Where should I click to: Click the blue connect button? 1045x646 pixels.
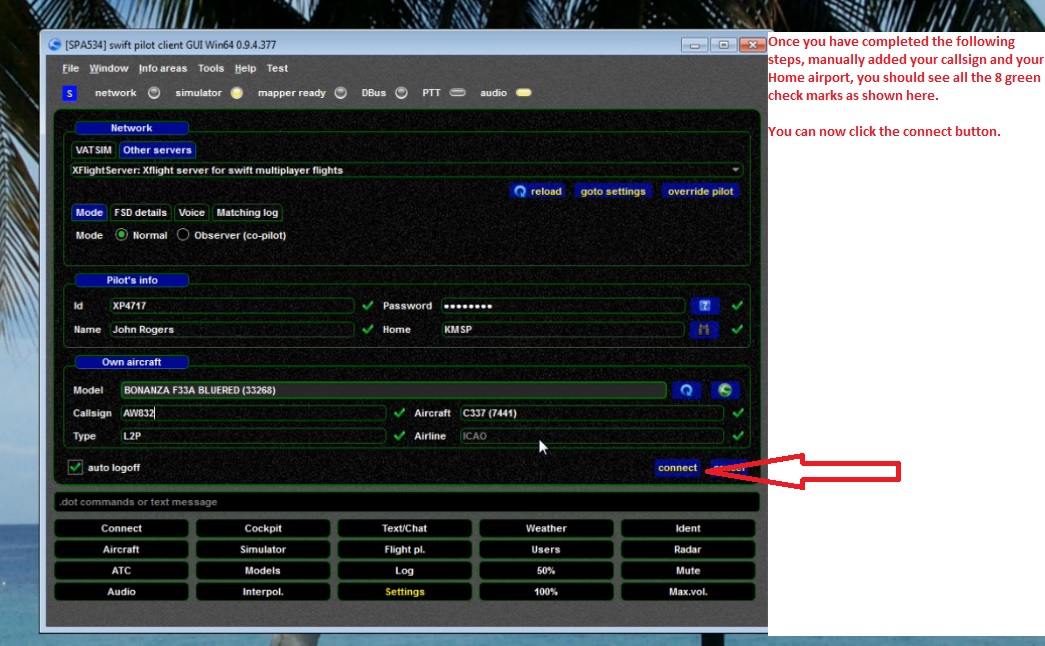[677, 468]
